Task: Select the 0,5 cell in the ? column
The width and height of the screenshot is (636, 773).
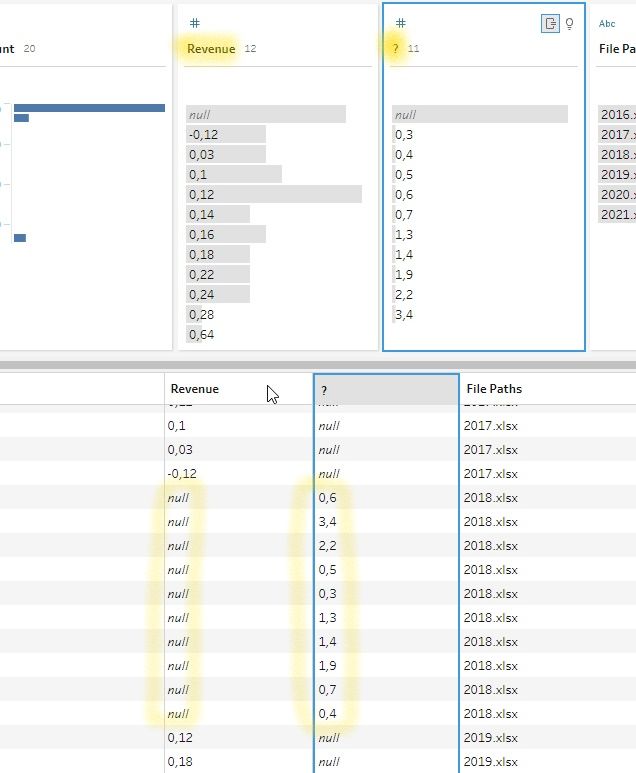Action: [387, 569]
